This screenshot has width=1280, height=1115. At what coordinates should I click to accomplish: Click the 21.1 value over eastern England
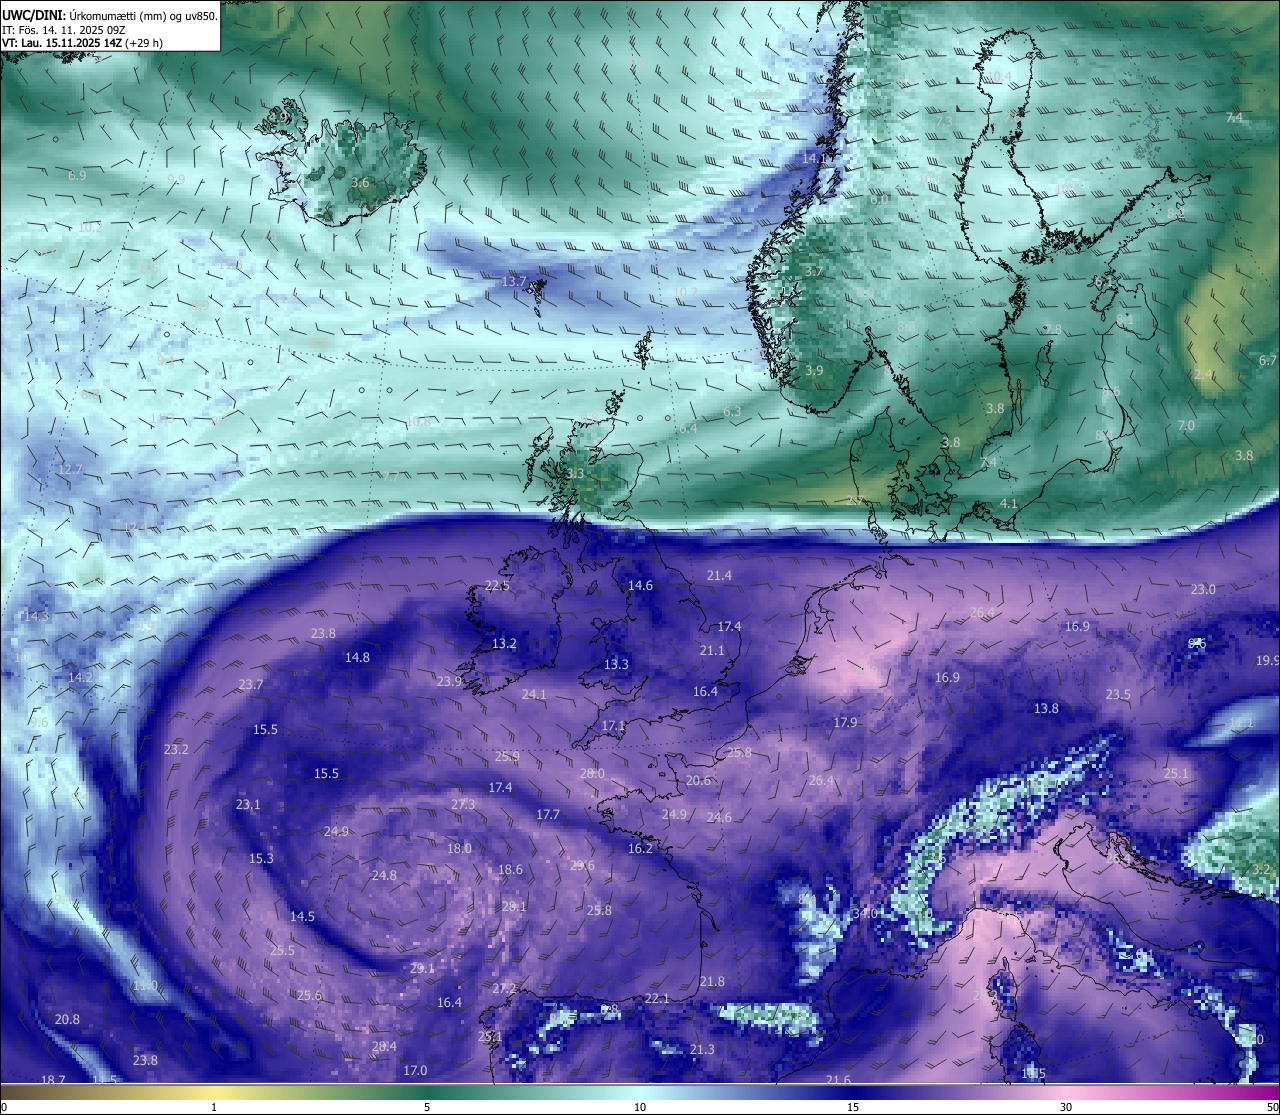pyautogui.click(x=712, y=651)
